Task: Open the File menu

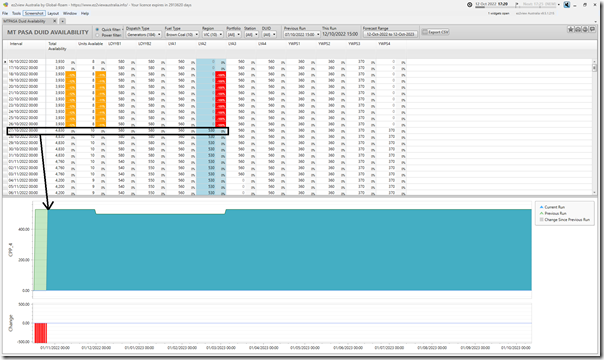Action: pyautogui.click(x=5, y=13)
